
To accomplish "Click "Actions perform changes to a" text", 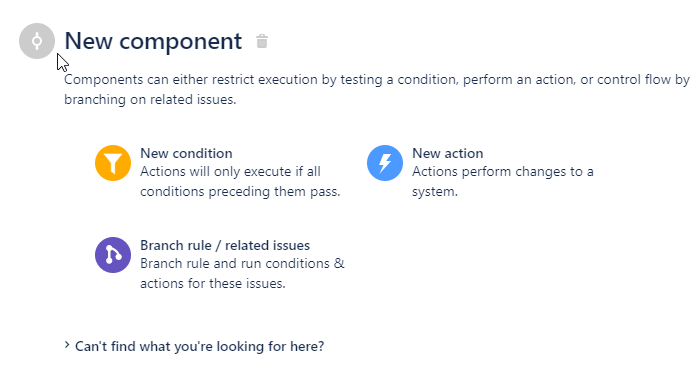I will pos(503,171).
